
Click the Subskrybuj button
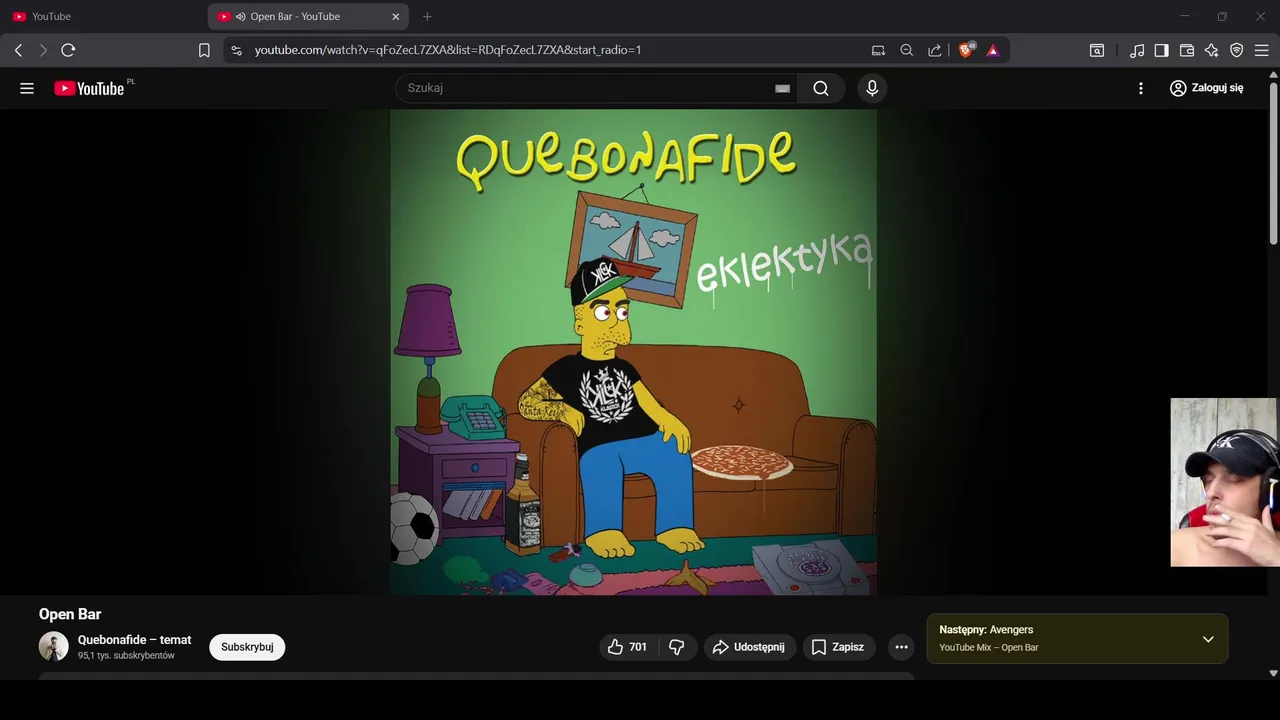click(x=247, y=647)
